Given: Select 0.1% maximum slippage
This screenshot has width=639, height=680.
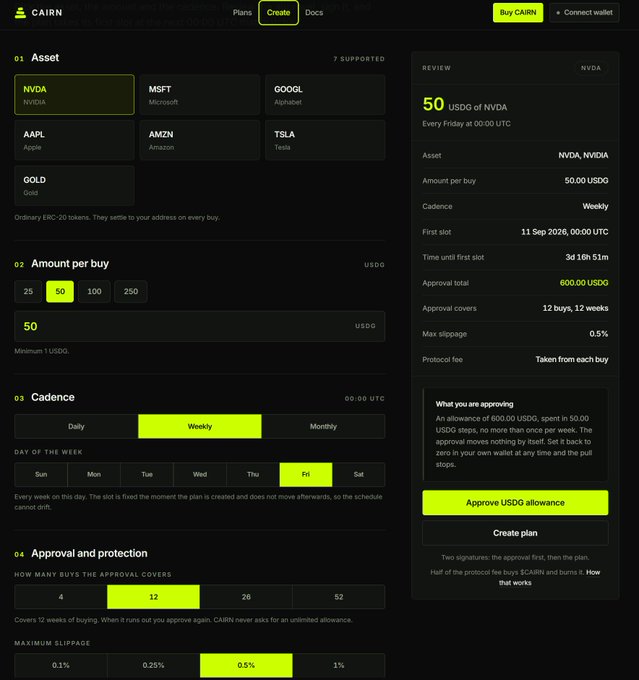Looking at the screenshot, I should 61,665.
